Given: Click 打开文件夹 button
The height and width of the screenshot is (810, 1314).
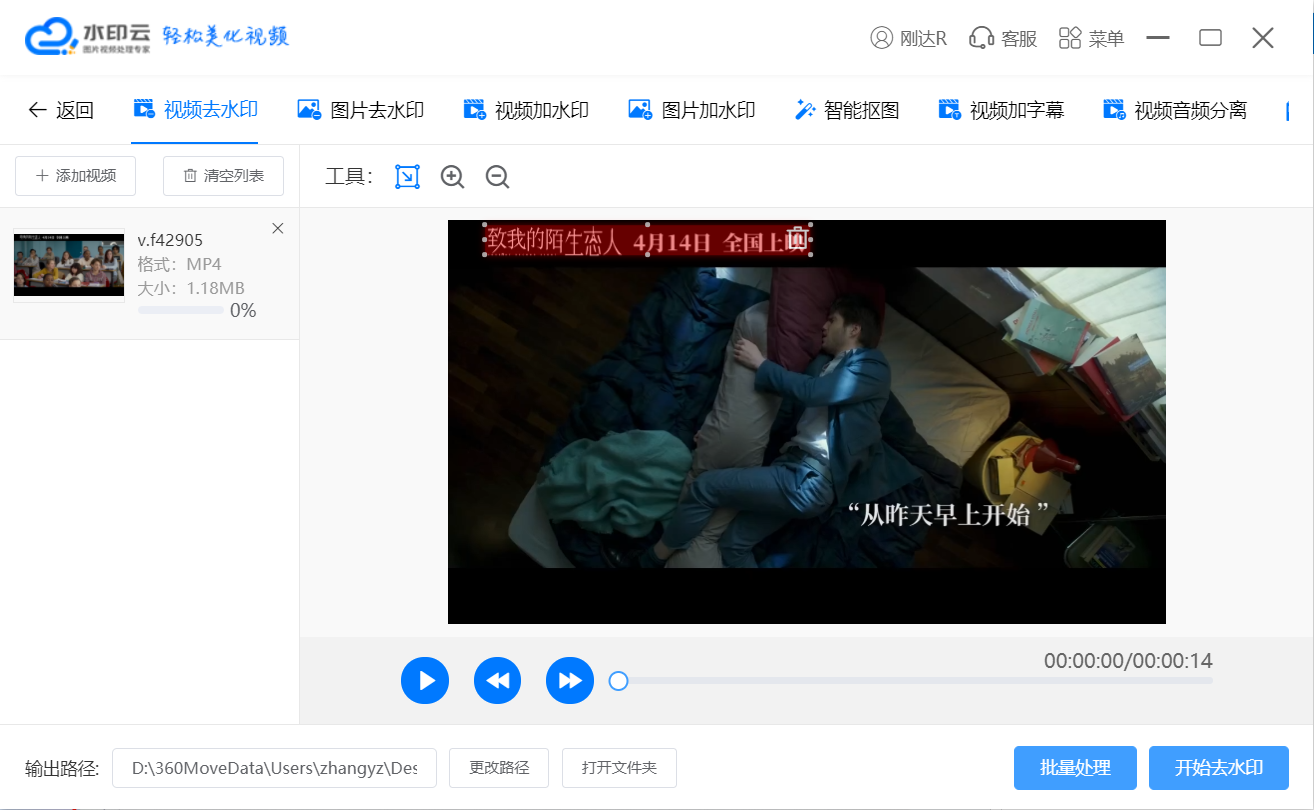Looking at the screenshot, I should coord(620,768).
